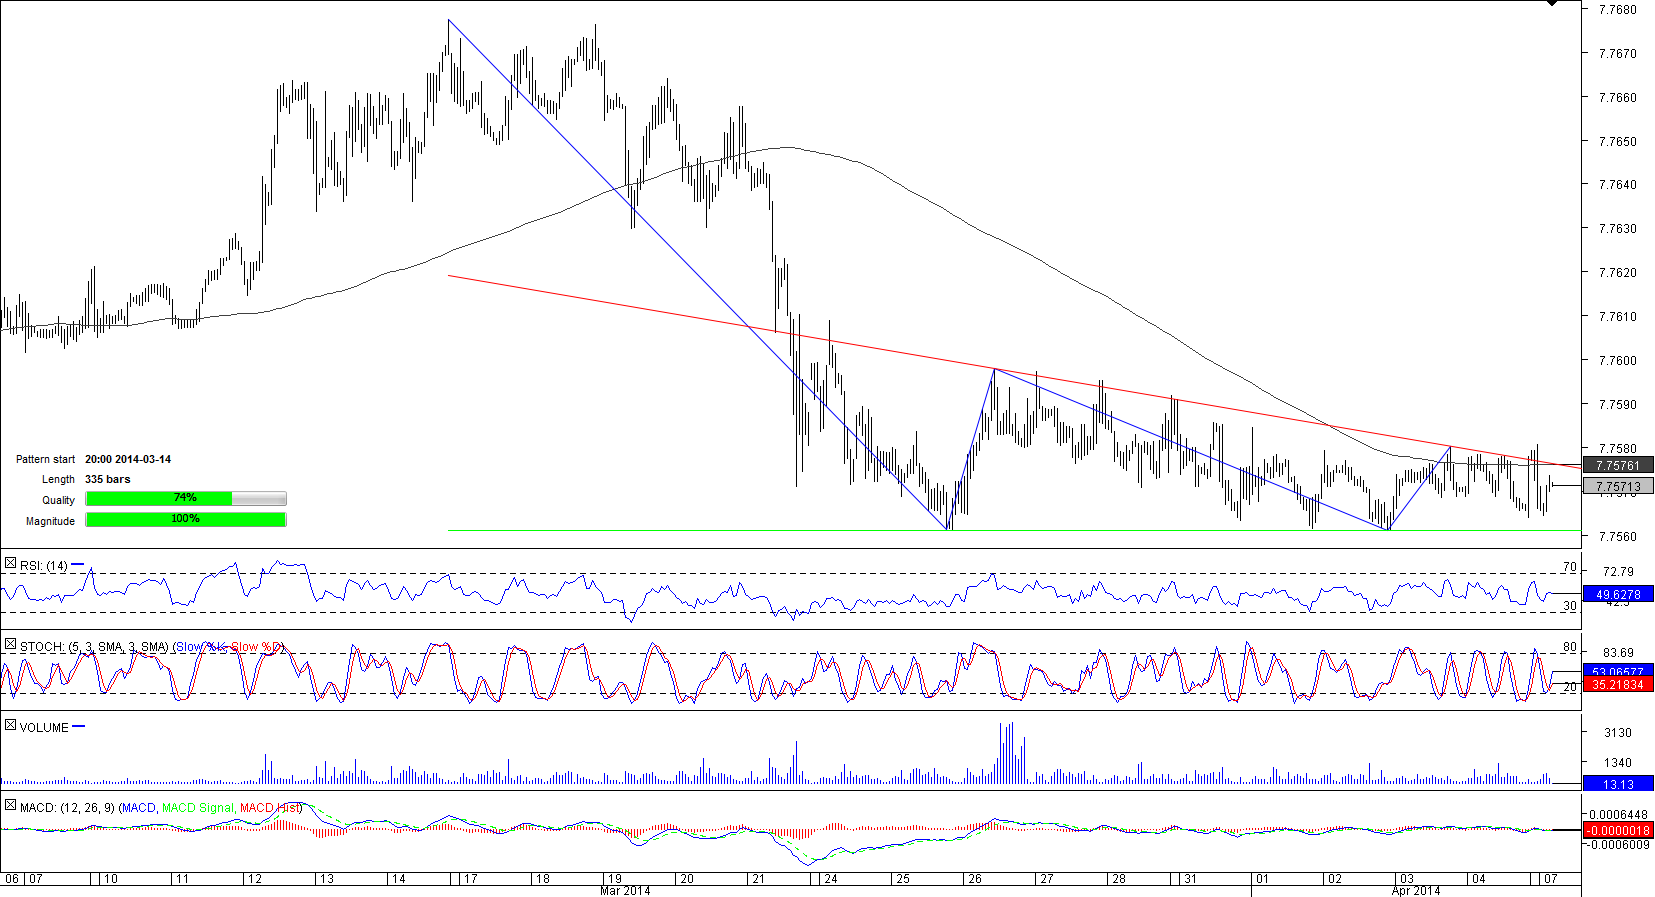Close the STOCH indicator panel box
Image resolution: width=1655 pixels, height=897 pixels.
pos(10,645)
